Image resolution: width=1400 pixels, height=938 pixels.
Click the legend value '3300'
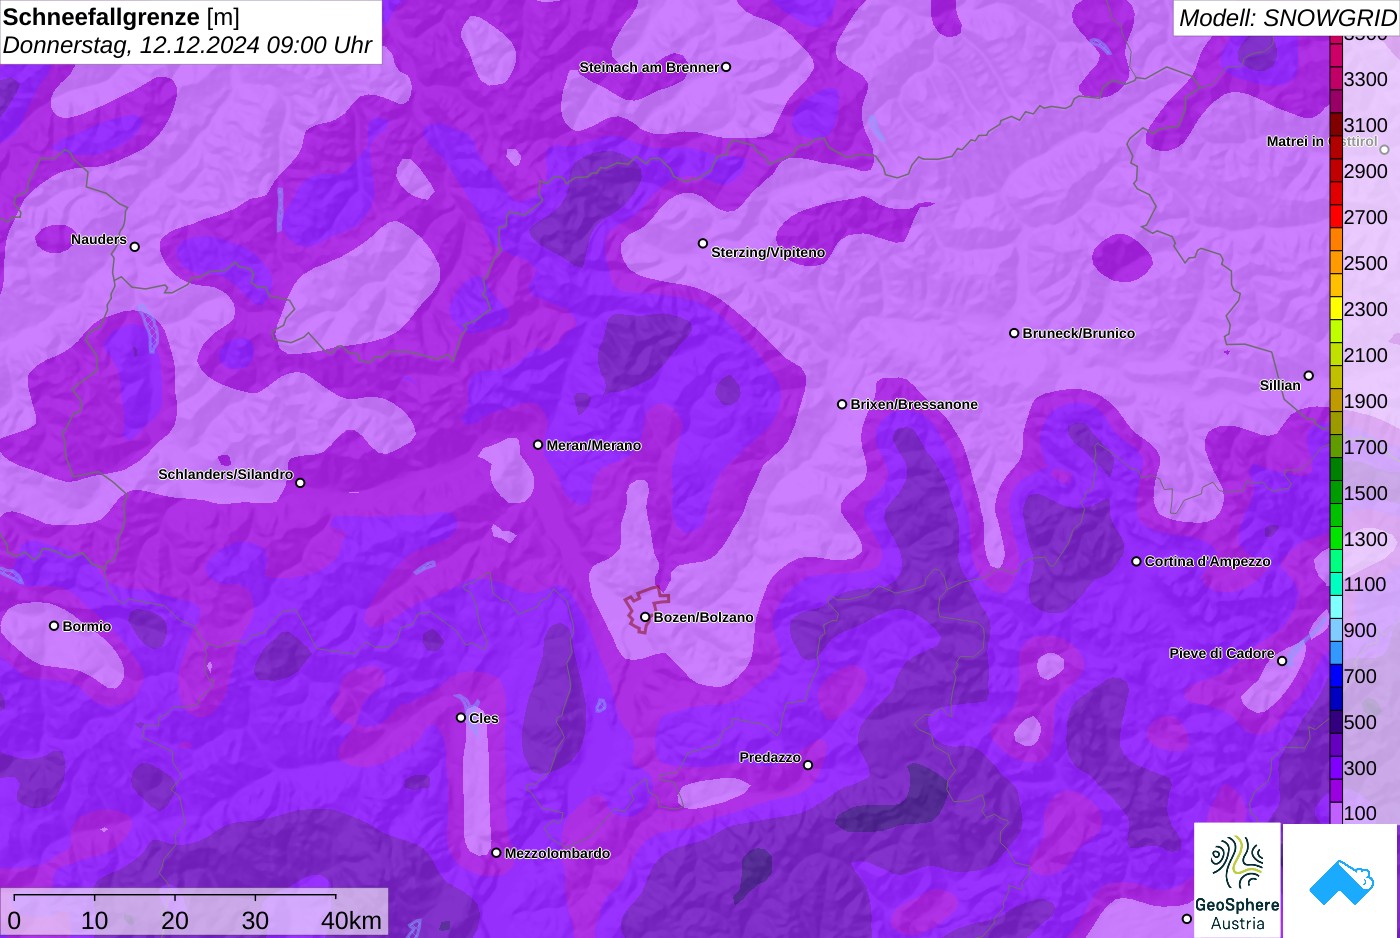[x=1365, y=79]
